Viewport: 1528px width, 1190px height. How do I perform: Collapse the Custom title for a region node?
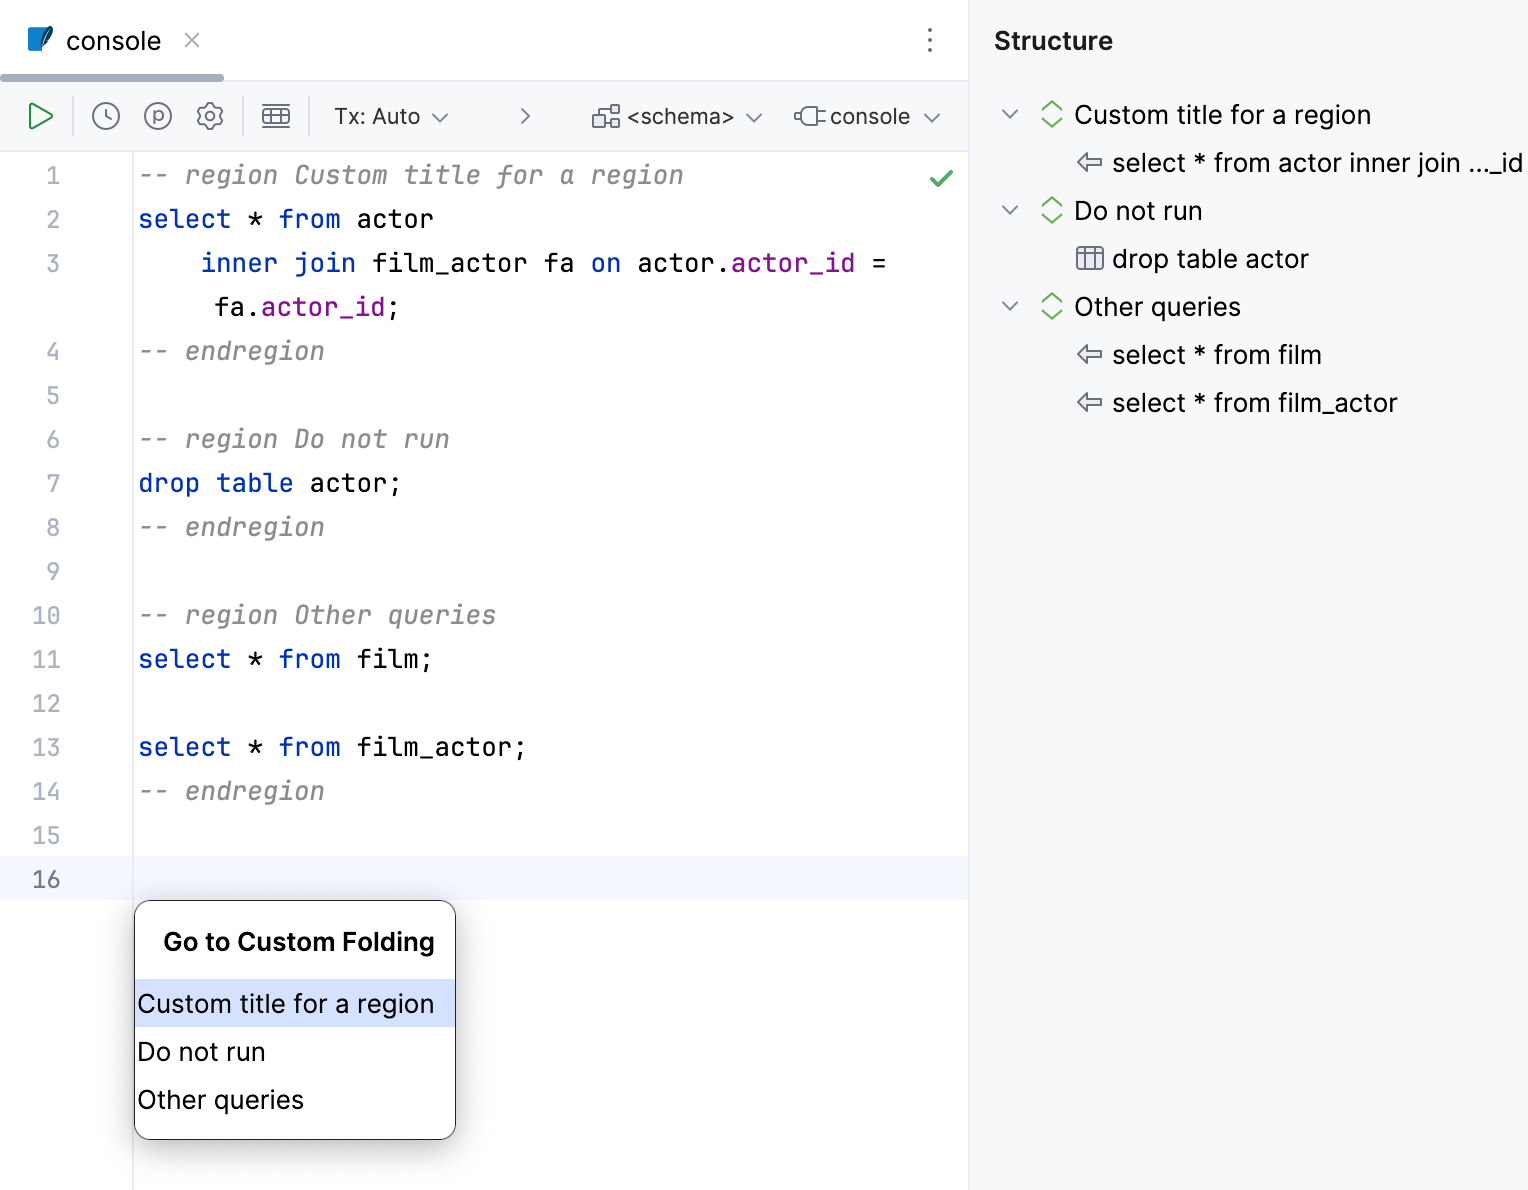(x=1010, y=115)
